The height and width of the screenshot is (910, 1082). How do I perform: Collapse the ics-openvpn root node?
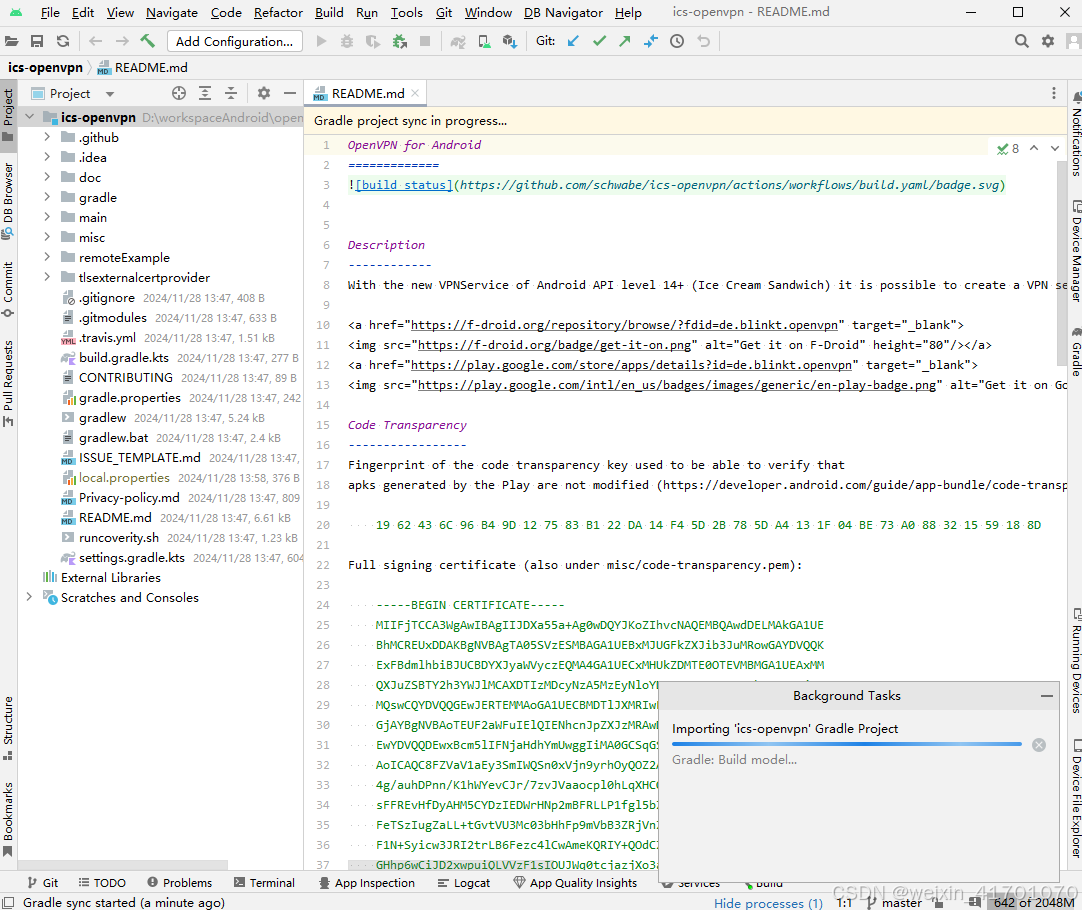(x=29, y=117)
